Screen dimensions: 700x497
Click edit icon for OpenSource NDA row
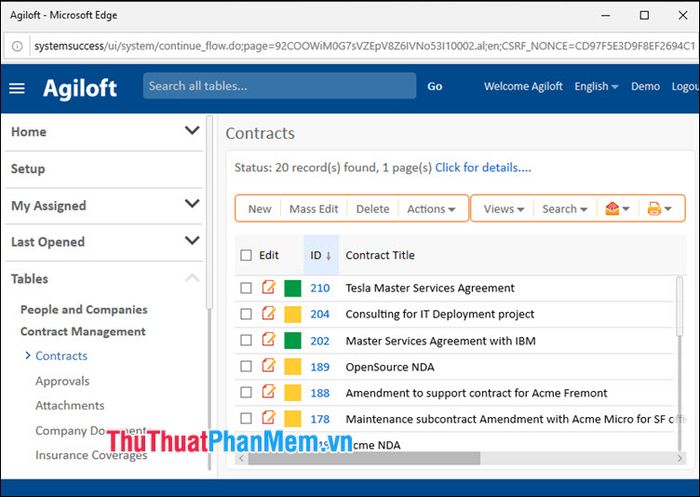click(x=268, y=366)
